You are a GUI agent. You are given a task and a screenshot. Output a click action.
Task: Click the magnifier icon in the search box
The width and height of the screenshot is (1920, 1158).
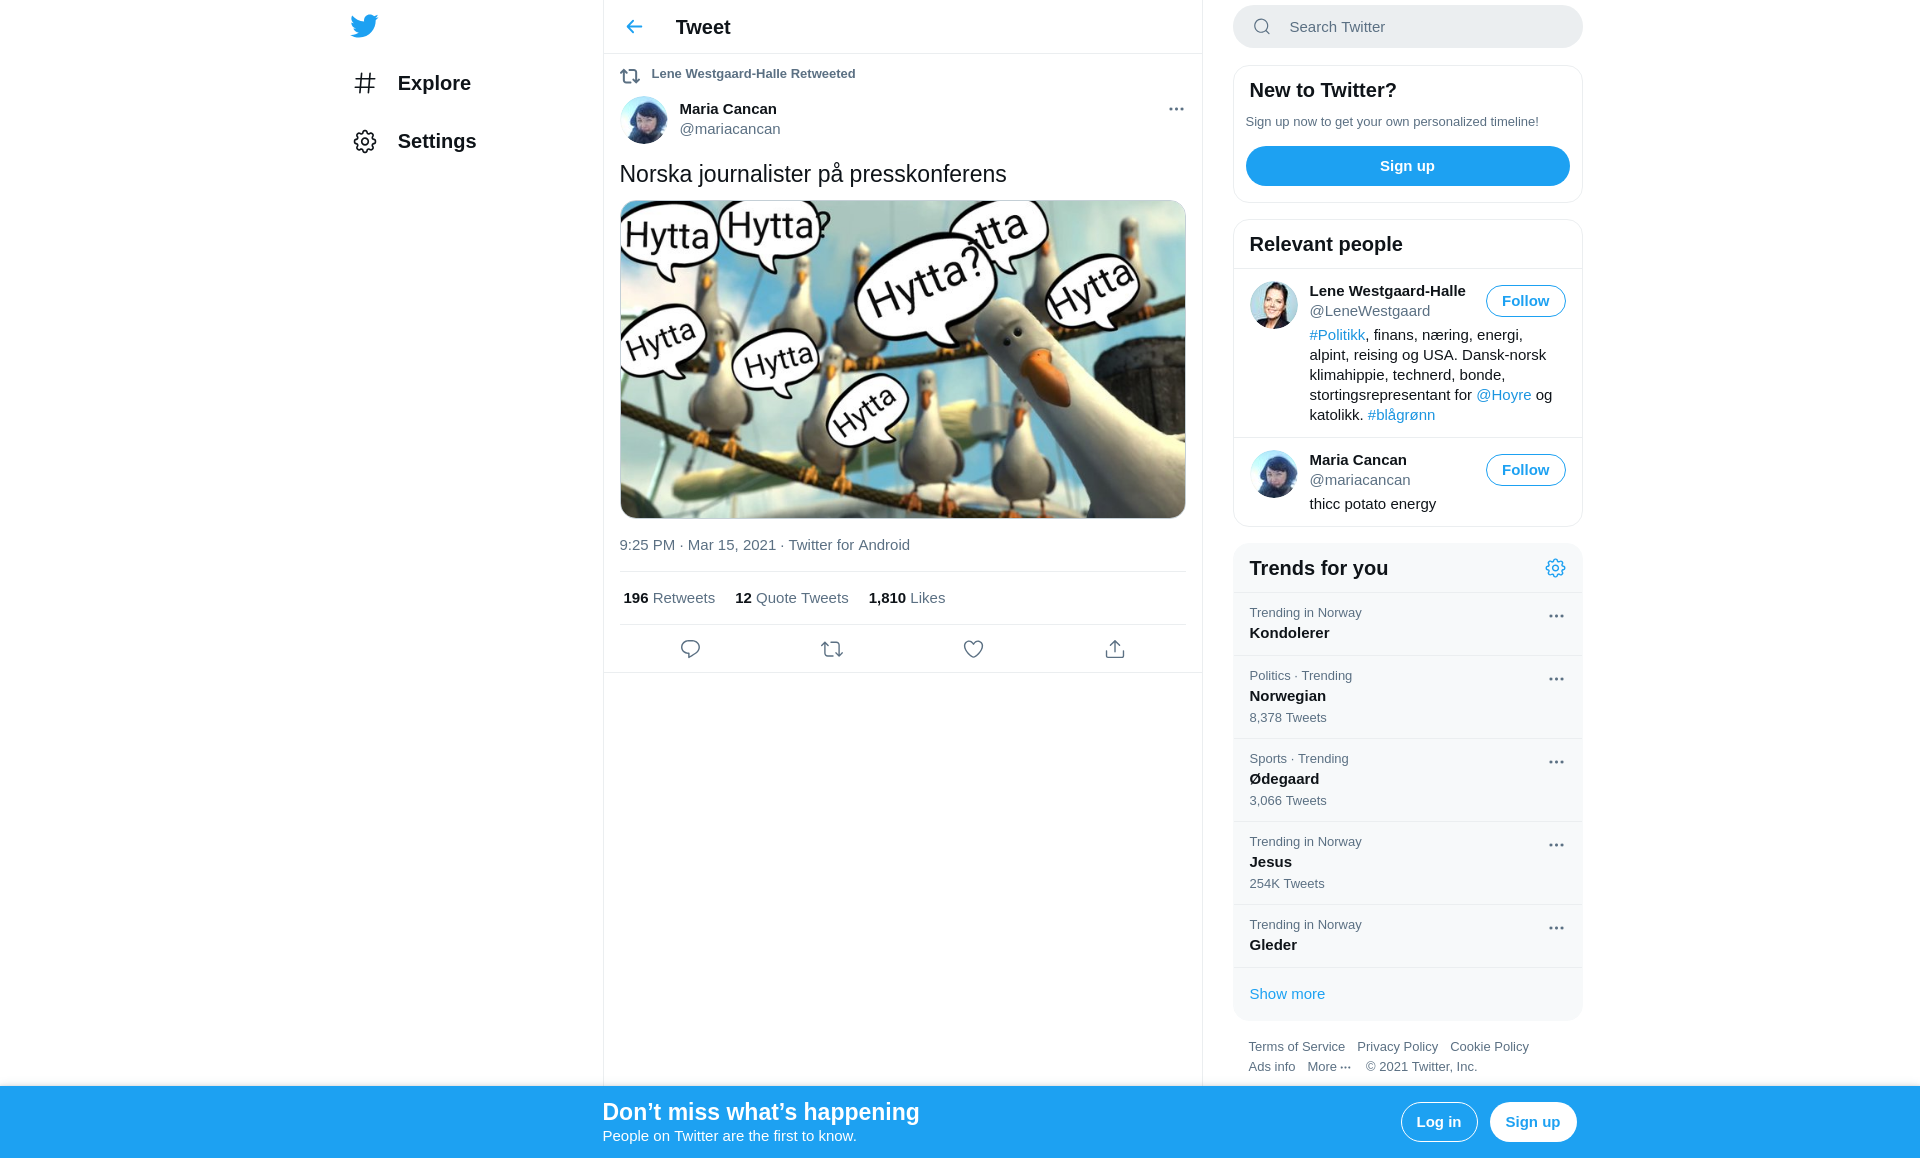(1262, 27)
